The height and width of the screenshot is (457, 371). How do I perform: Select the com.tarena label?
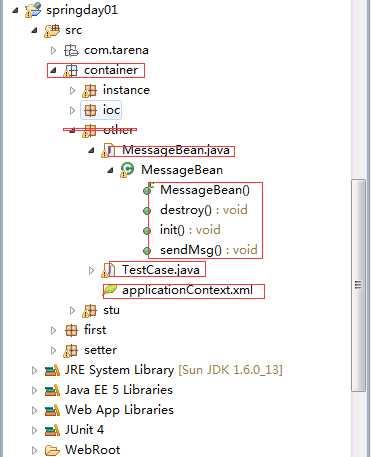click(x=116, y=50)
